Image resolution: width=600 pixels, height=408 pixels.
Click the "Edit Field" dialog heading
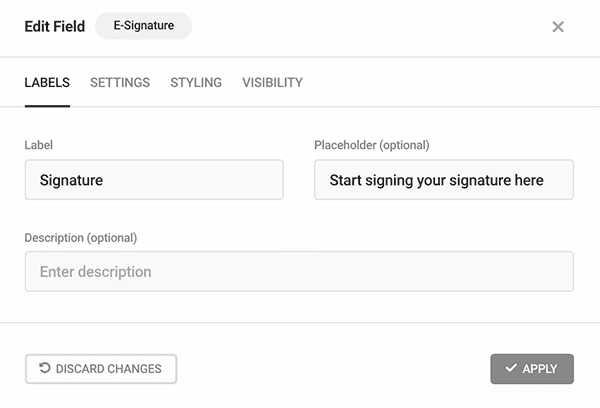pyautogui.click(x=55, y=26)
